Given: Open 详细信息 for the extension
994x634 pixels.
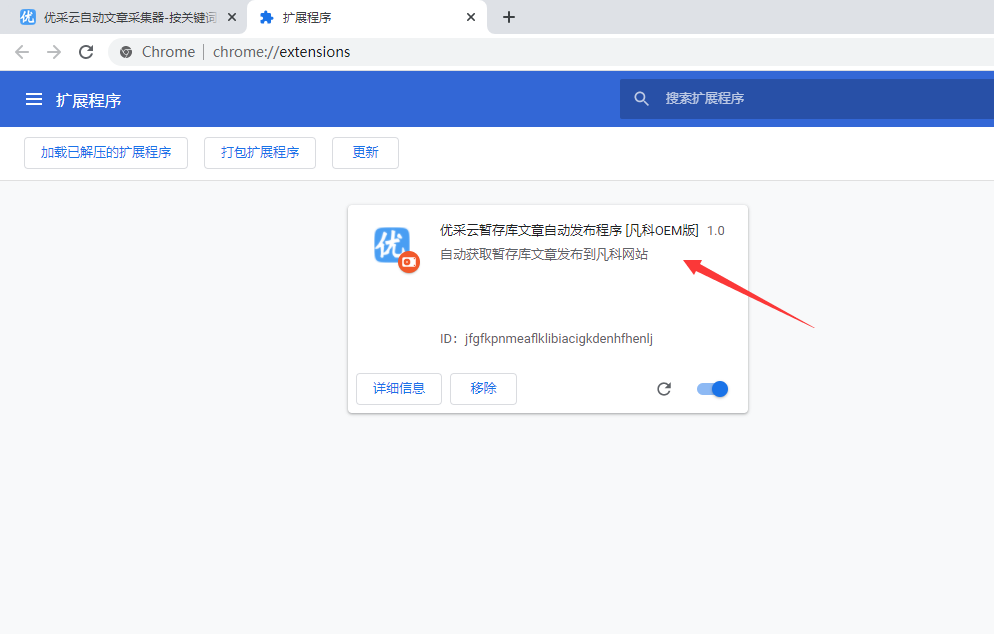Looking at the screenshot, I should coord(399,388).
